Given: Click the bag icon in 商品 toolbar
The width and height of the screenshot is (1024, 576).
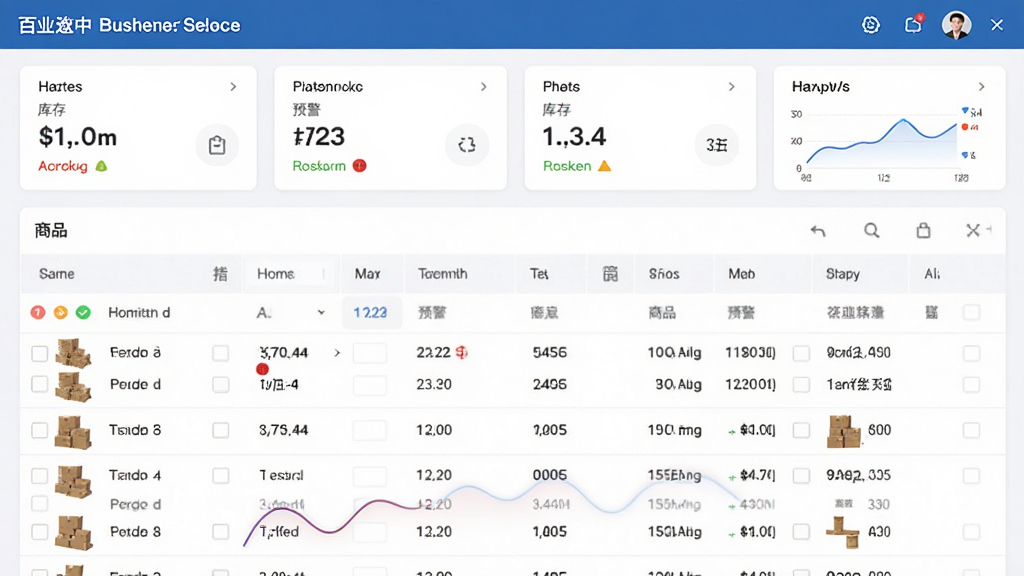Looking at the screenshot, I should click(x=923, y=231).
